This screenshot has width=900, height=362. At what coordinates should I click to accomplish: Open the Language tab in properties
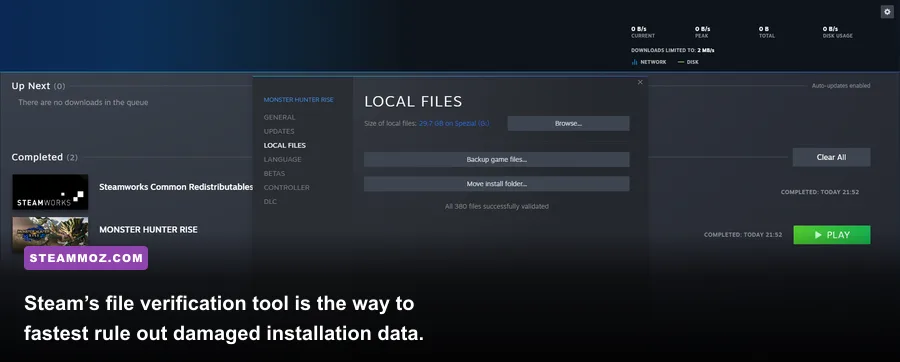coord(282,159)
